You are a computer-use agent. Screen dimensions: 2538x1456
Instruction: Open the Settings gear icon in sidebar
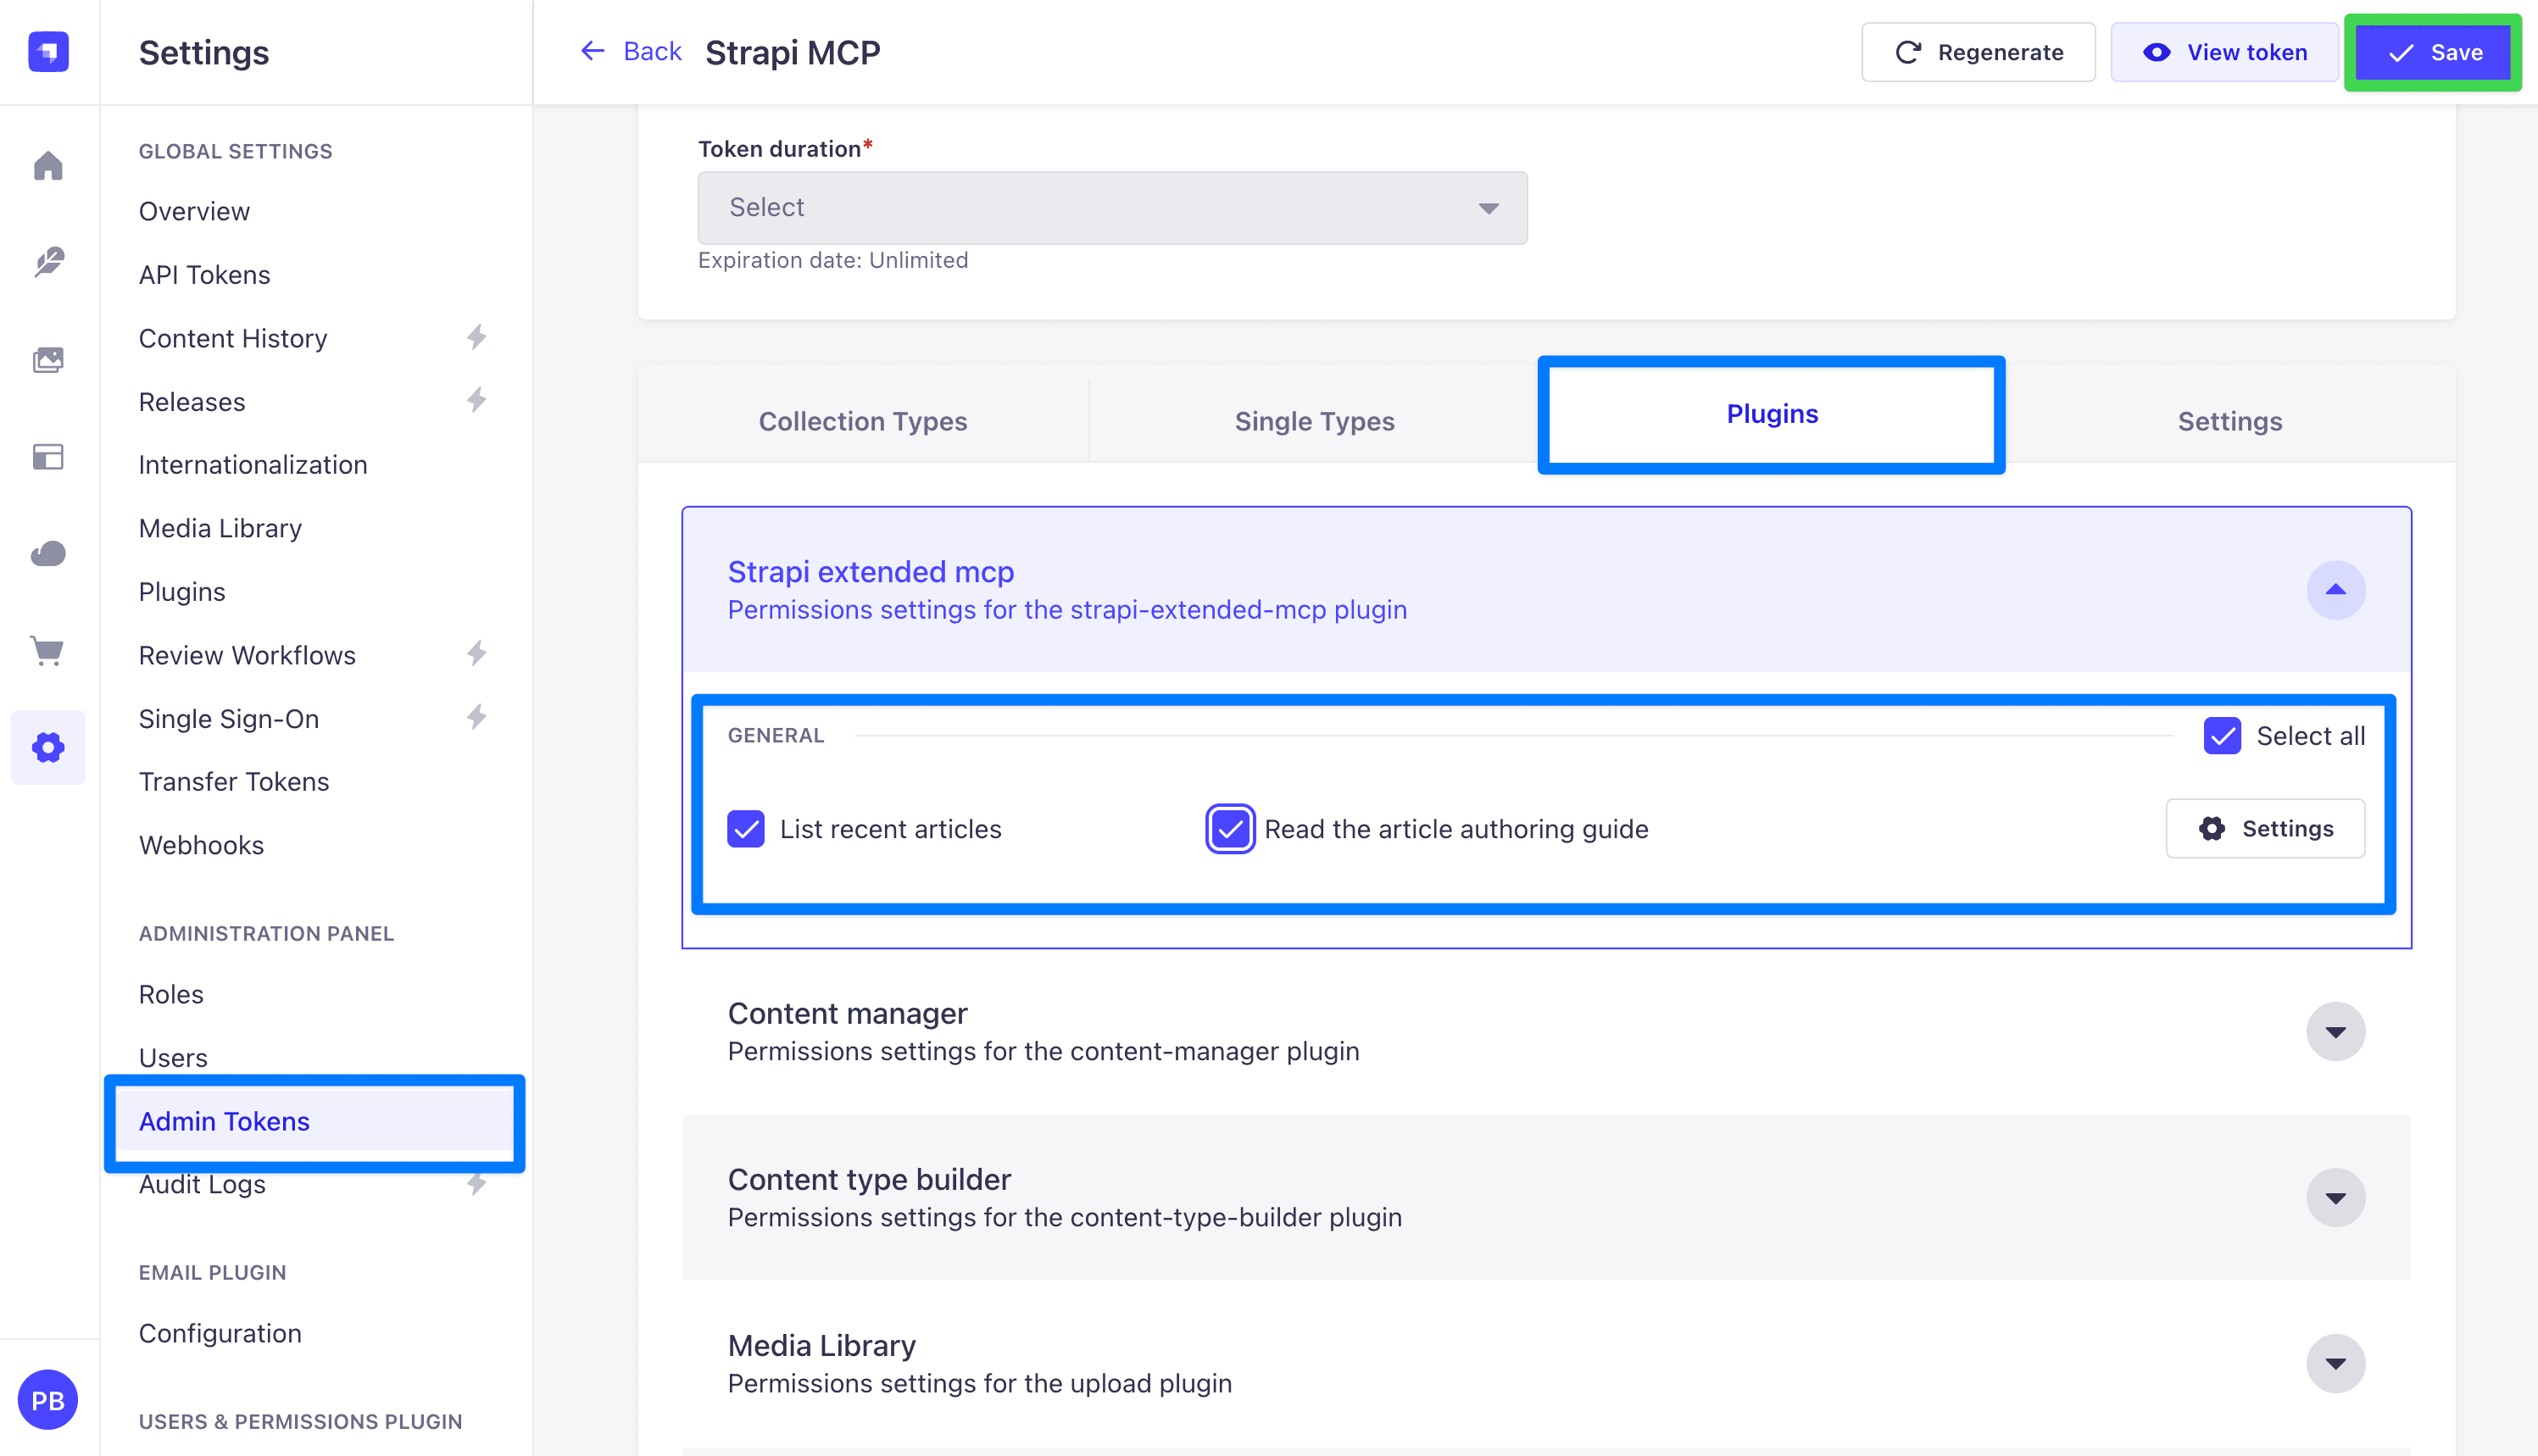[48, 747]
